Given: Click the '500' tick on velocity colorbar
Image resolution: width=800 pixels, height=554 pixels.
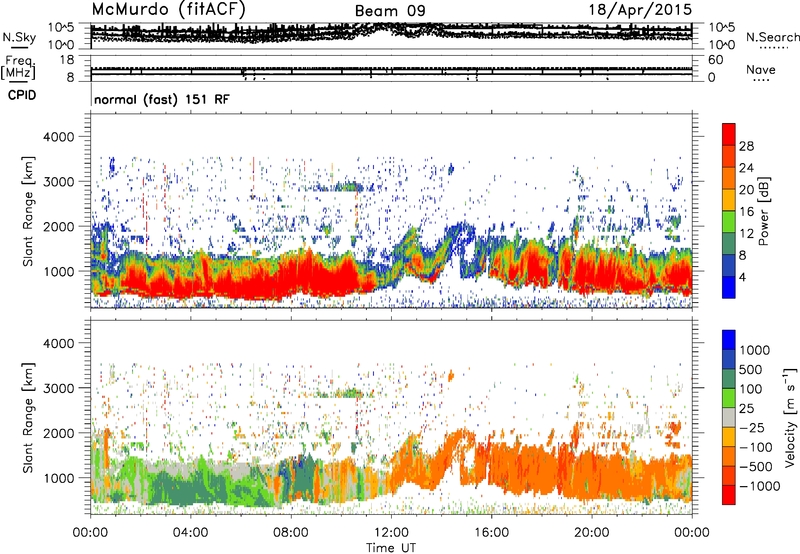Looking at the screenshot, I should coord(751,369).
